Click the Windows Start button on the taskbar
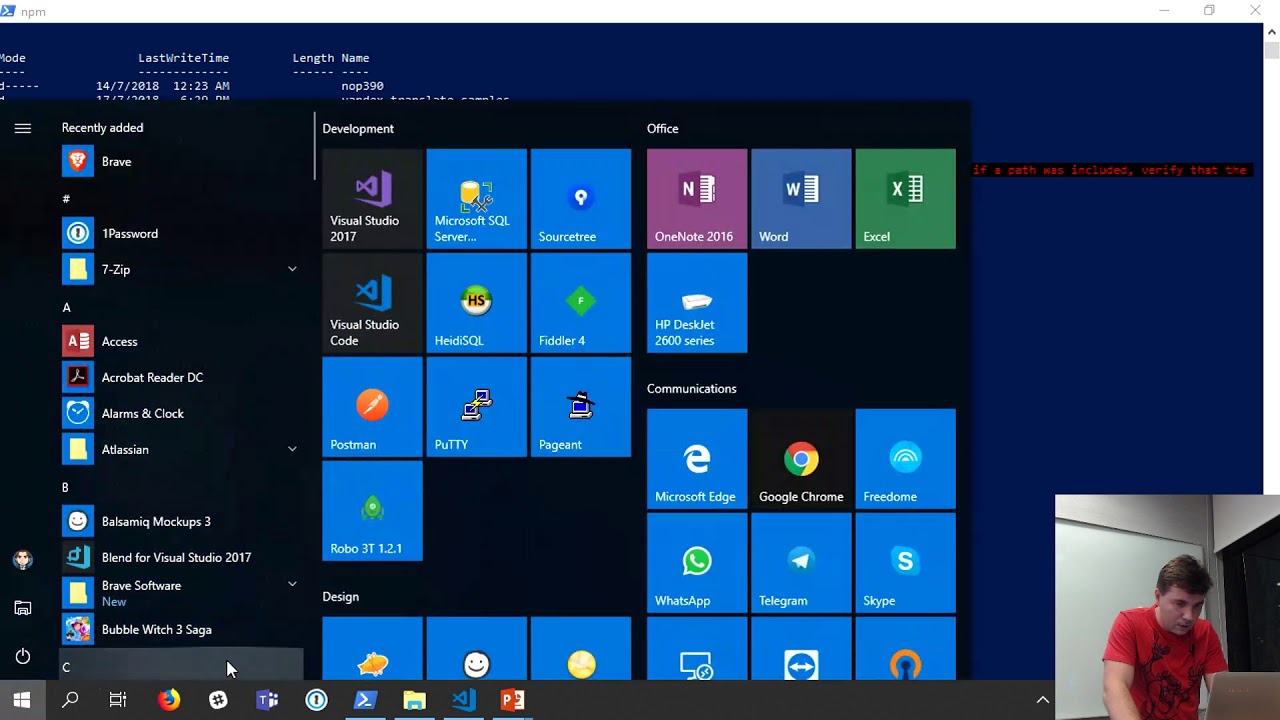The image size is (1280, 720). (22, 700)
